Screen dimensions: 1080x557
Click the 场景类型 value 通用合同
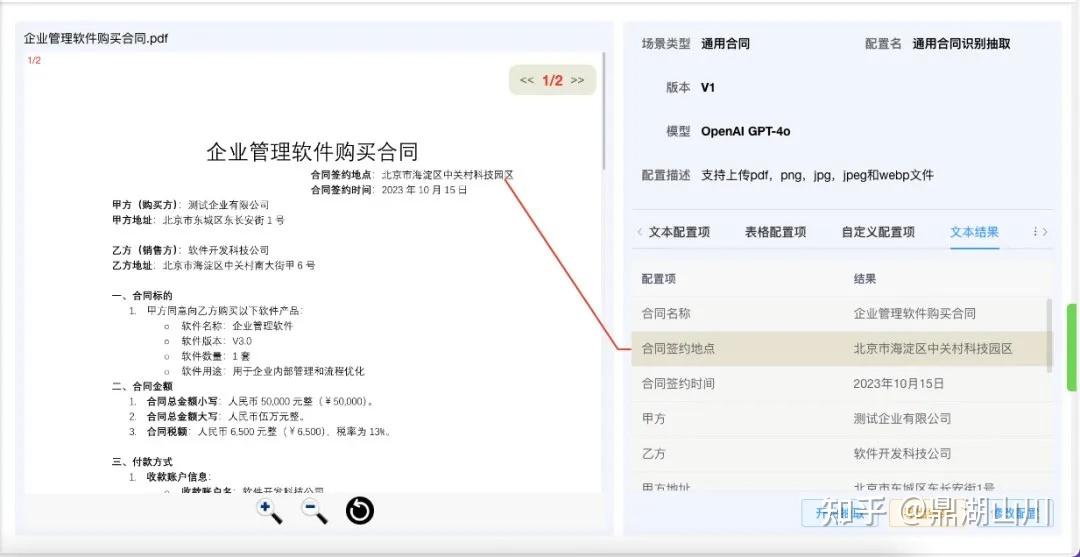725,44
